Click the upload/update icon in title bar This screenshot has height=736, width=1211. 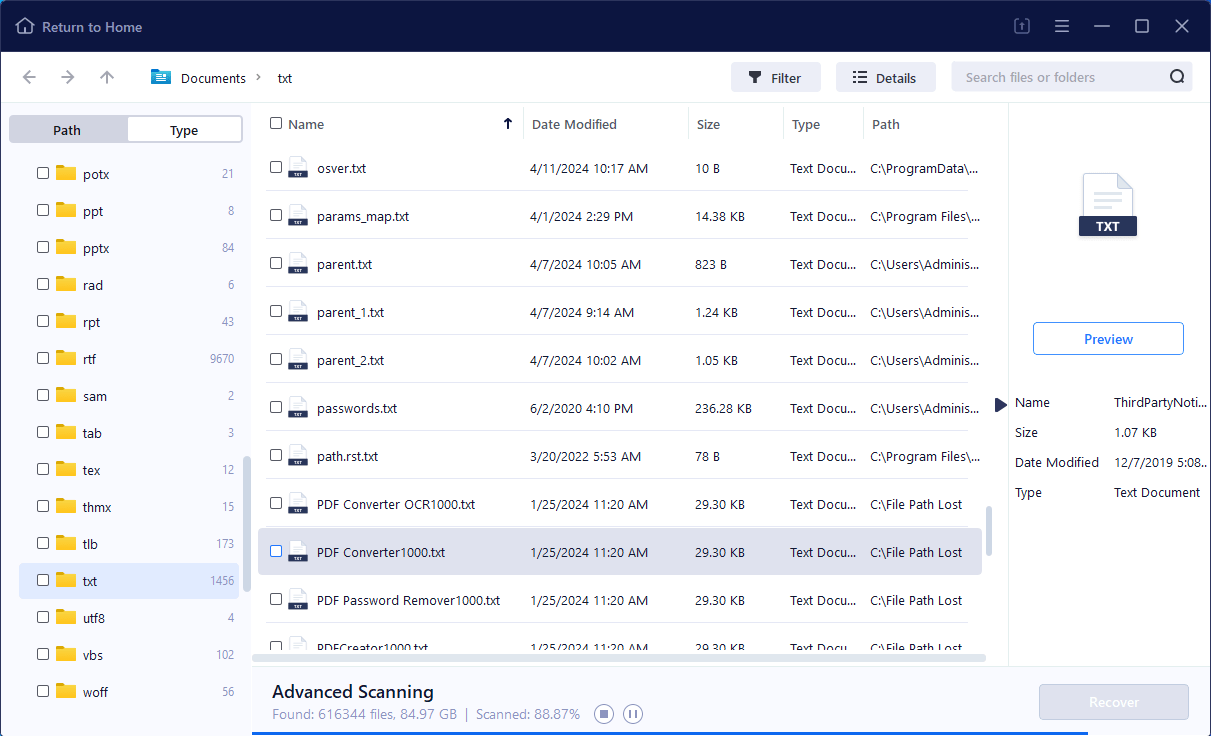[1021, 27]
